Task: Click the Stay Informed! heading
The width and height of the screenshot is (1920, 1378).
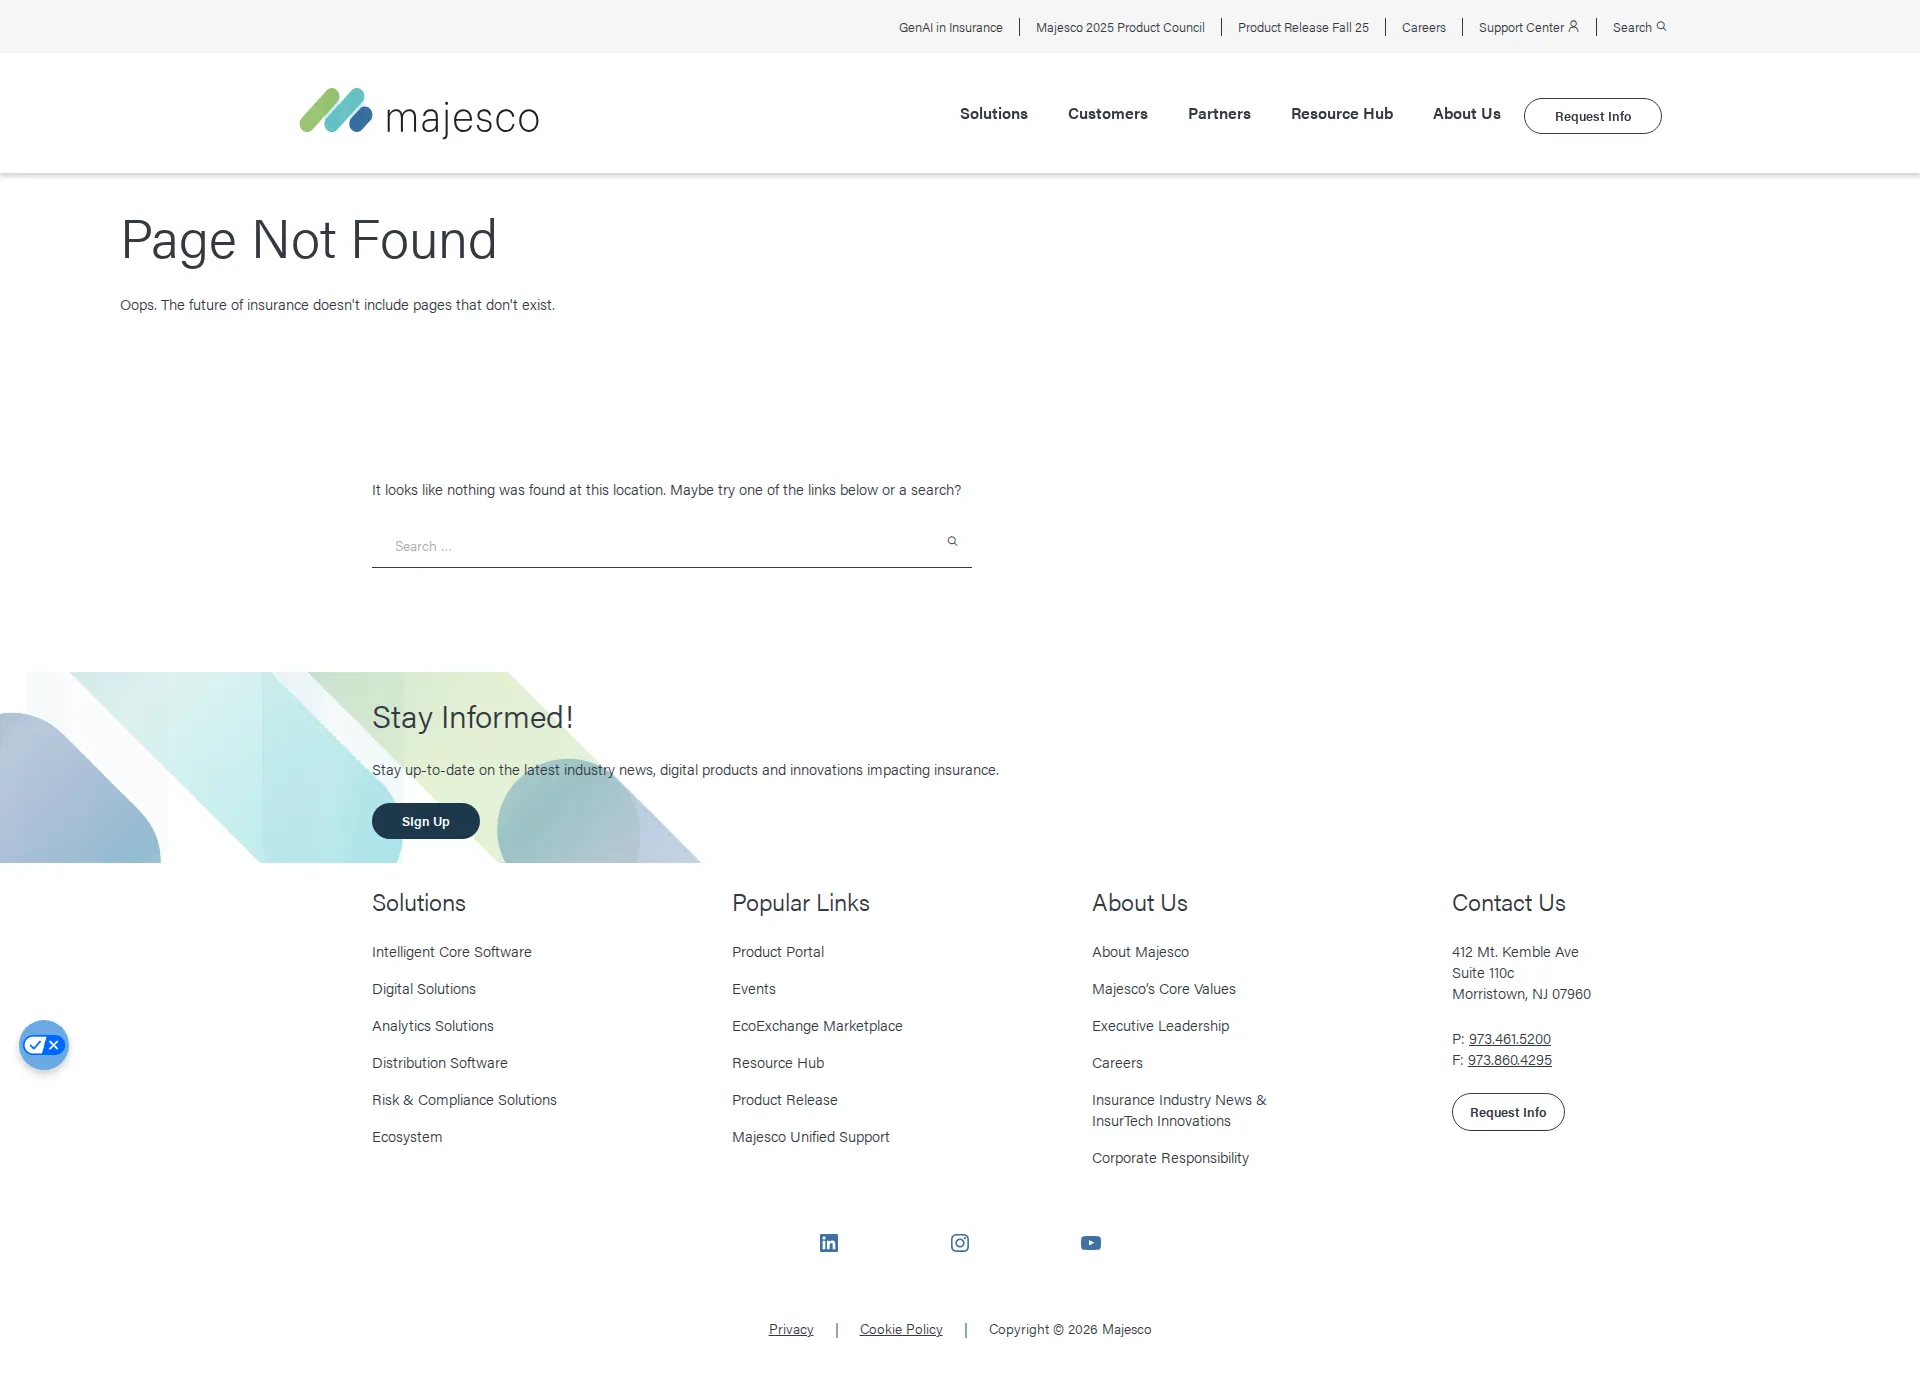Action: tap(472, 717)
